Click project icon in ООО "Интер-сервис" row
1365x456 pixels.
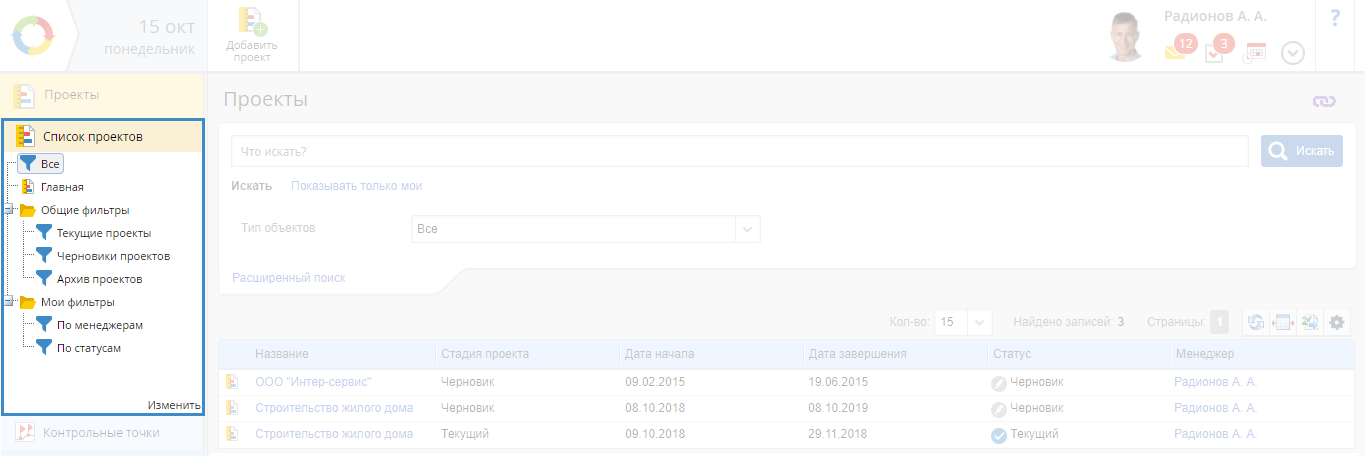pos(233,381)
